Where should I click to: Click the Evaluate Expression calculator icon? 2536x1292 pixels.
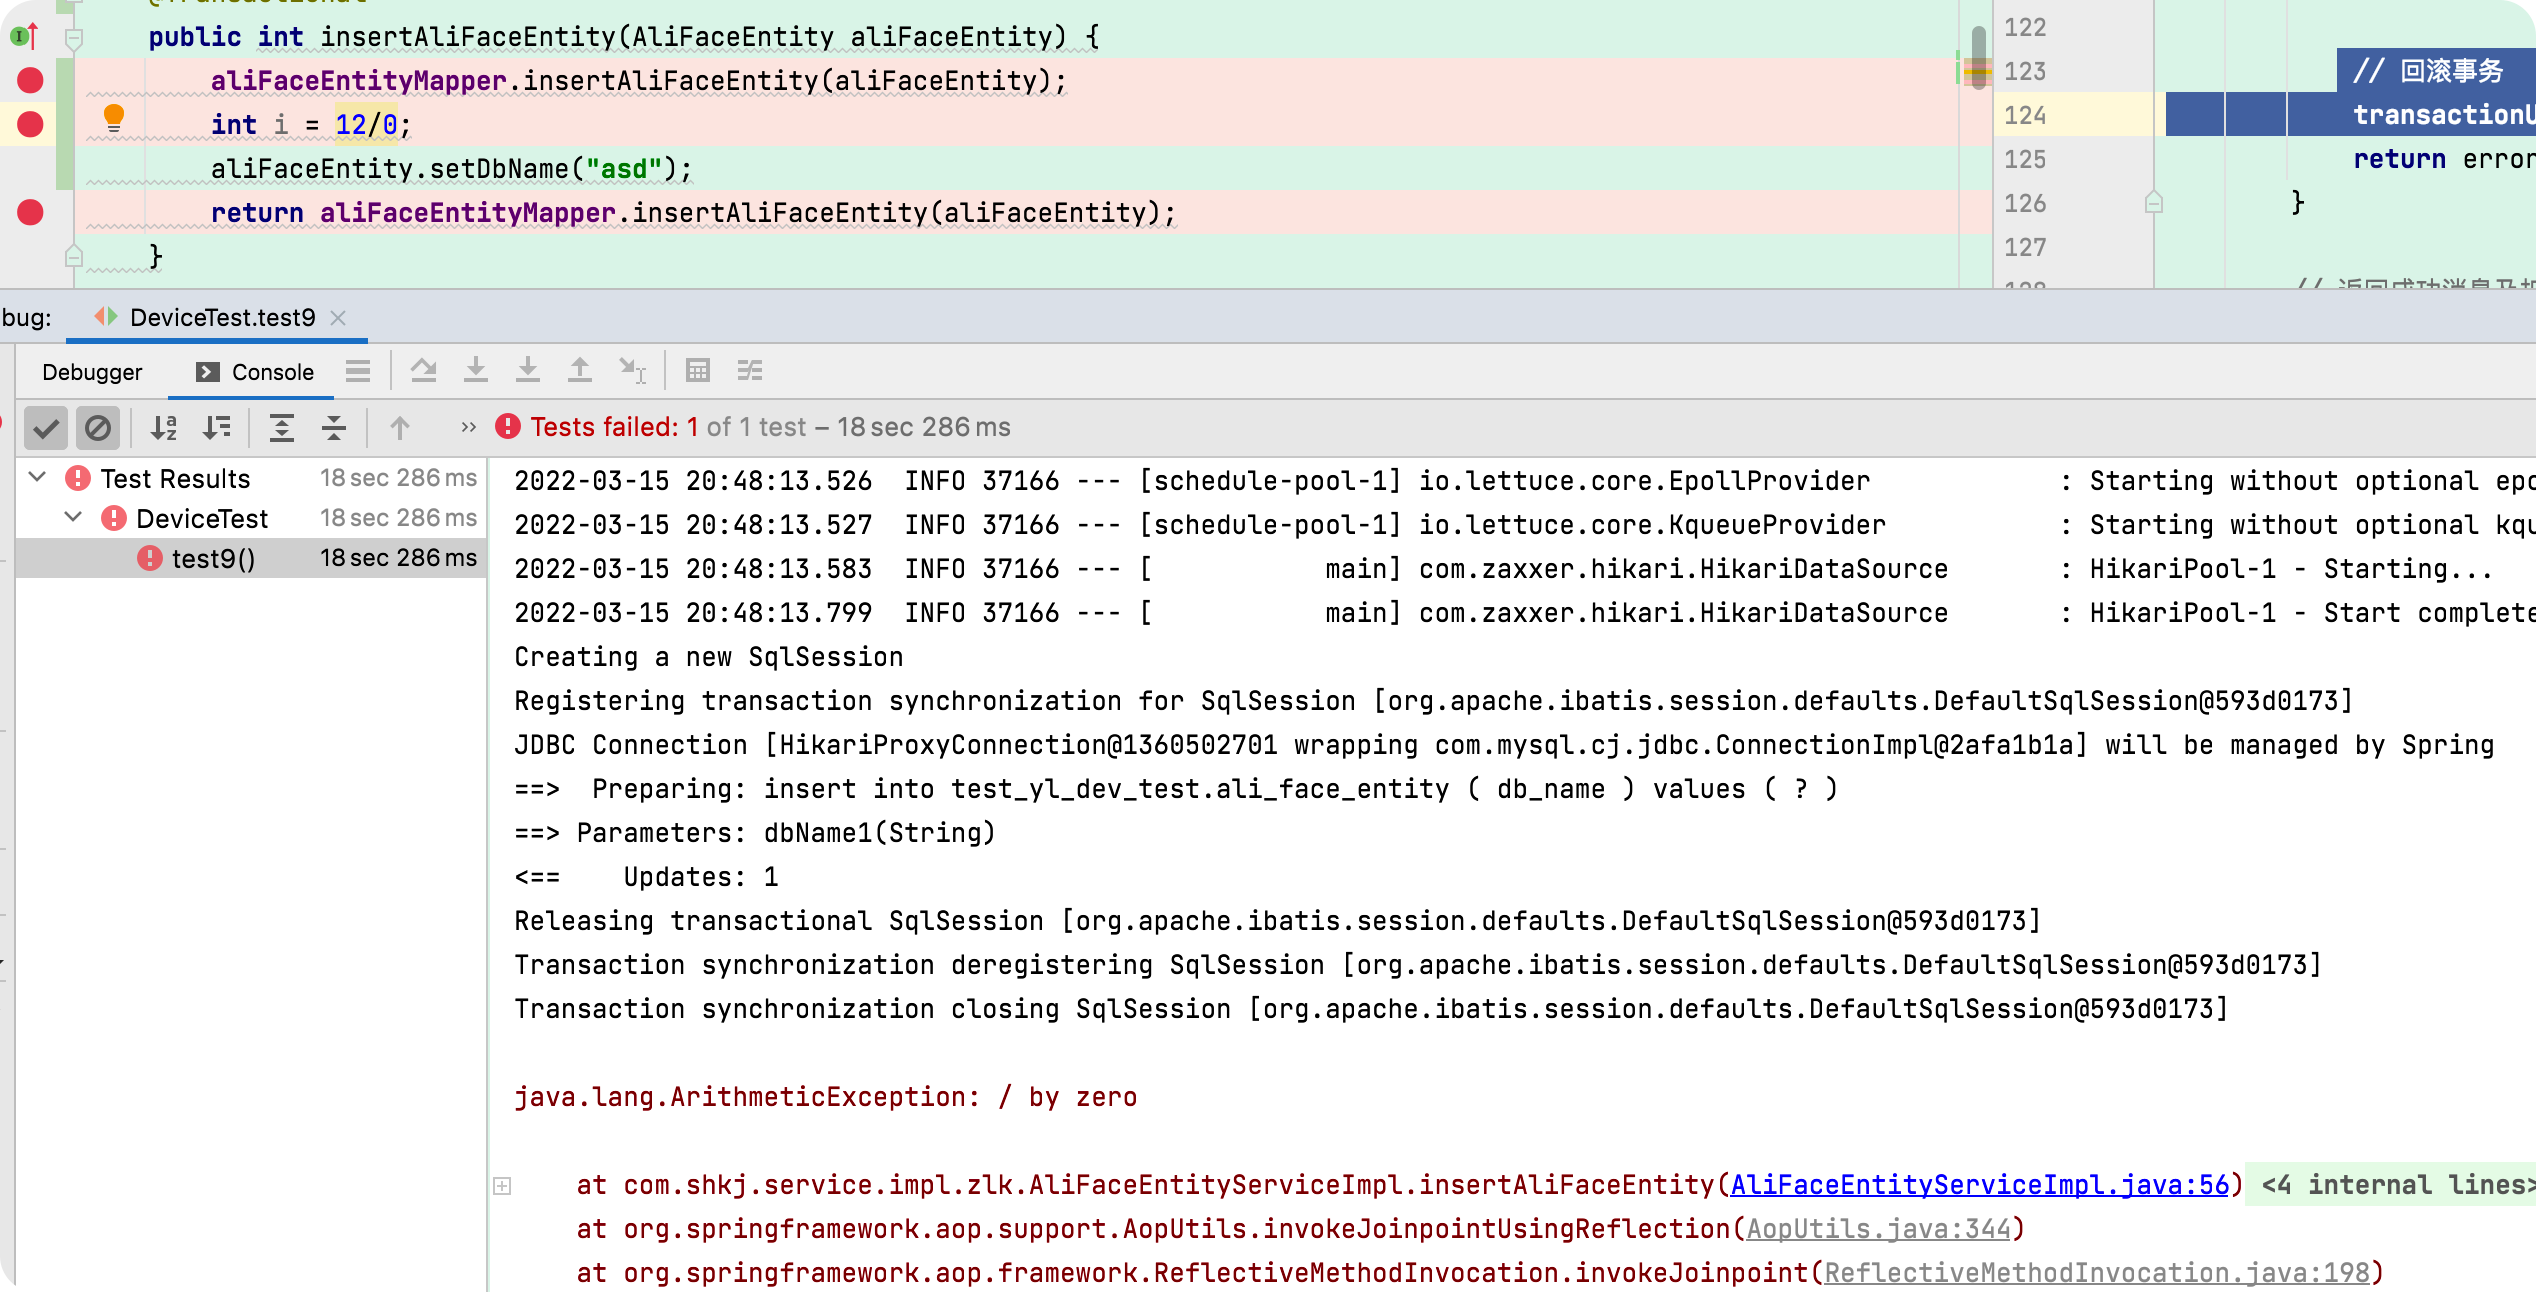click(698, 371)
